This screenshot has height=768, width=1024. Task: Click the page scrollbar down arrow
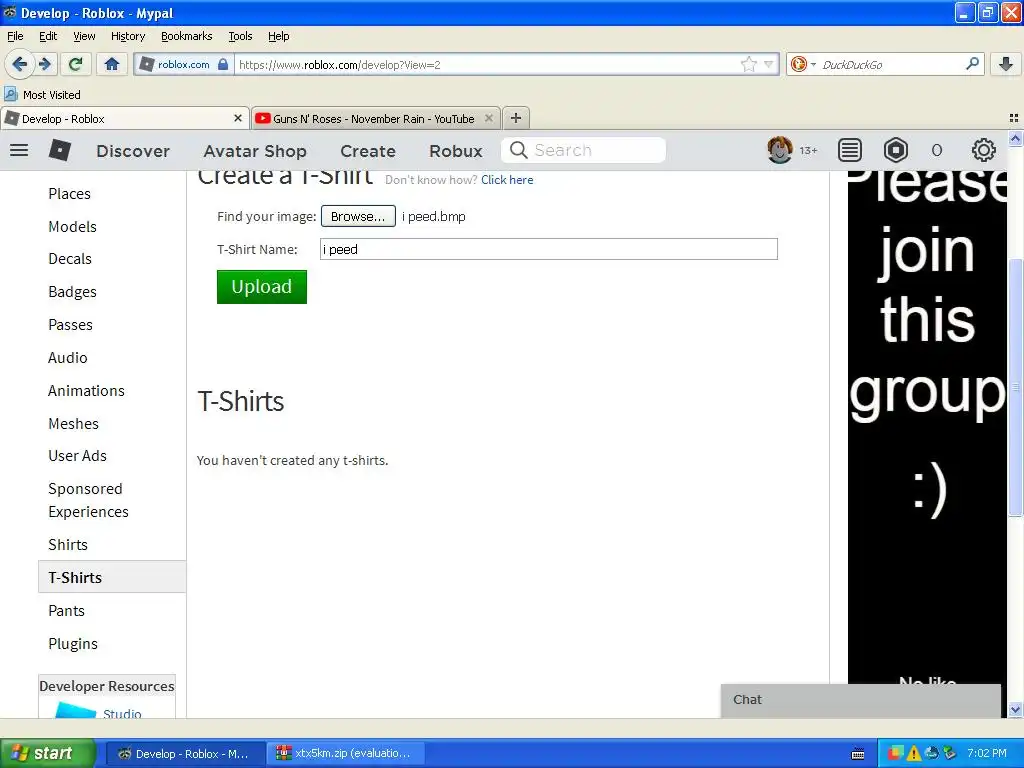click(1015, 709)
